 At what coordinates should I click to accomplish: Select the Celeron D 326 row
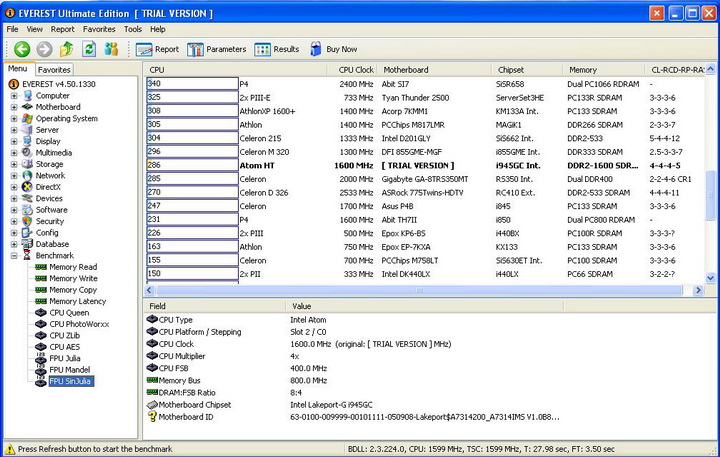[425, 193]
